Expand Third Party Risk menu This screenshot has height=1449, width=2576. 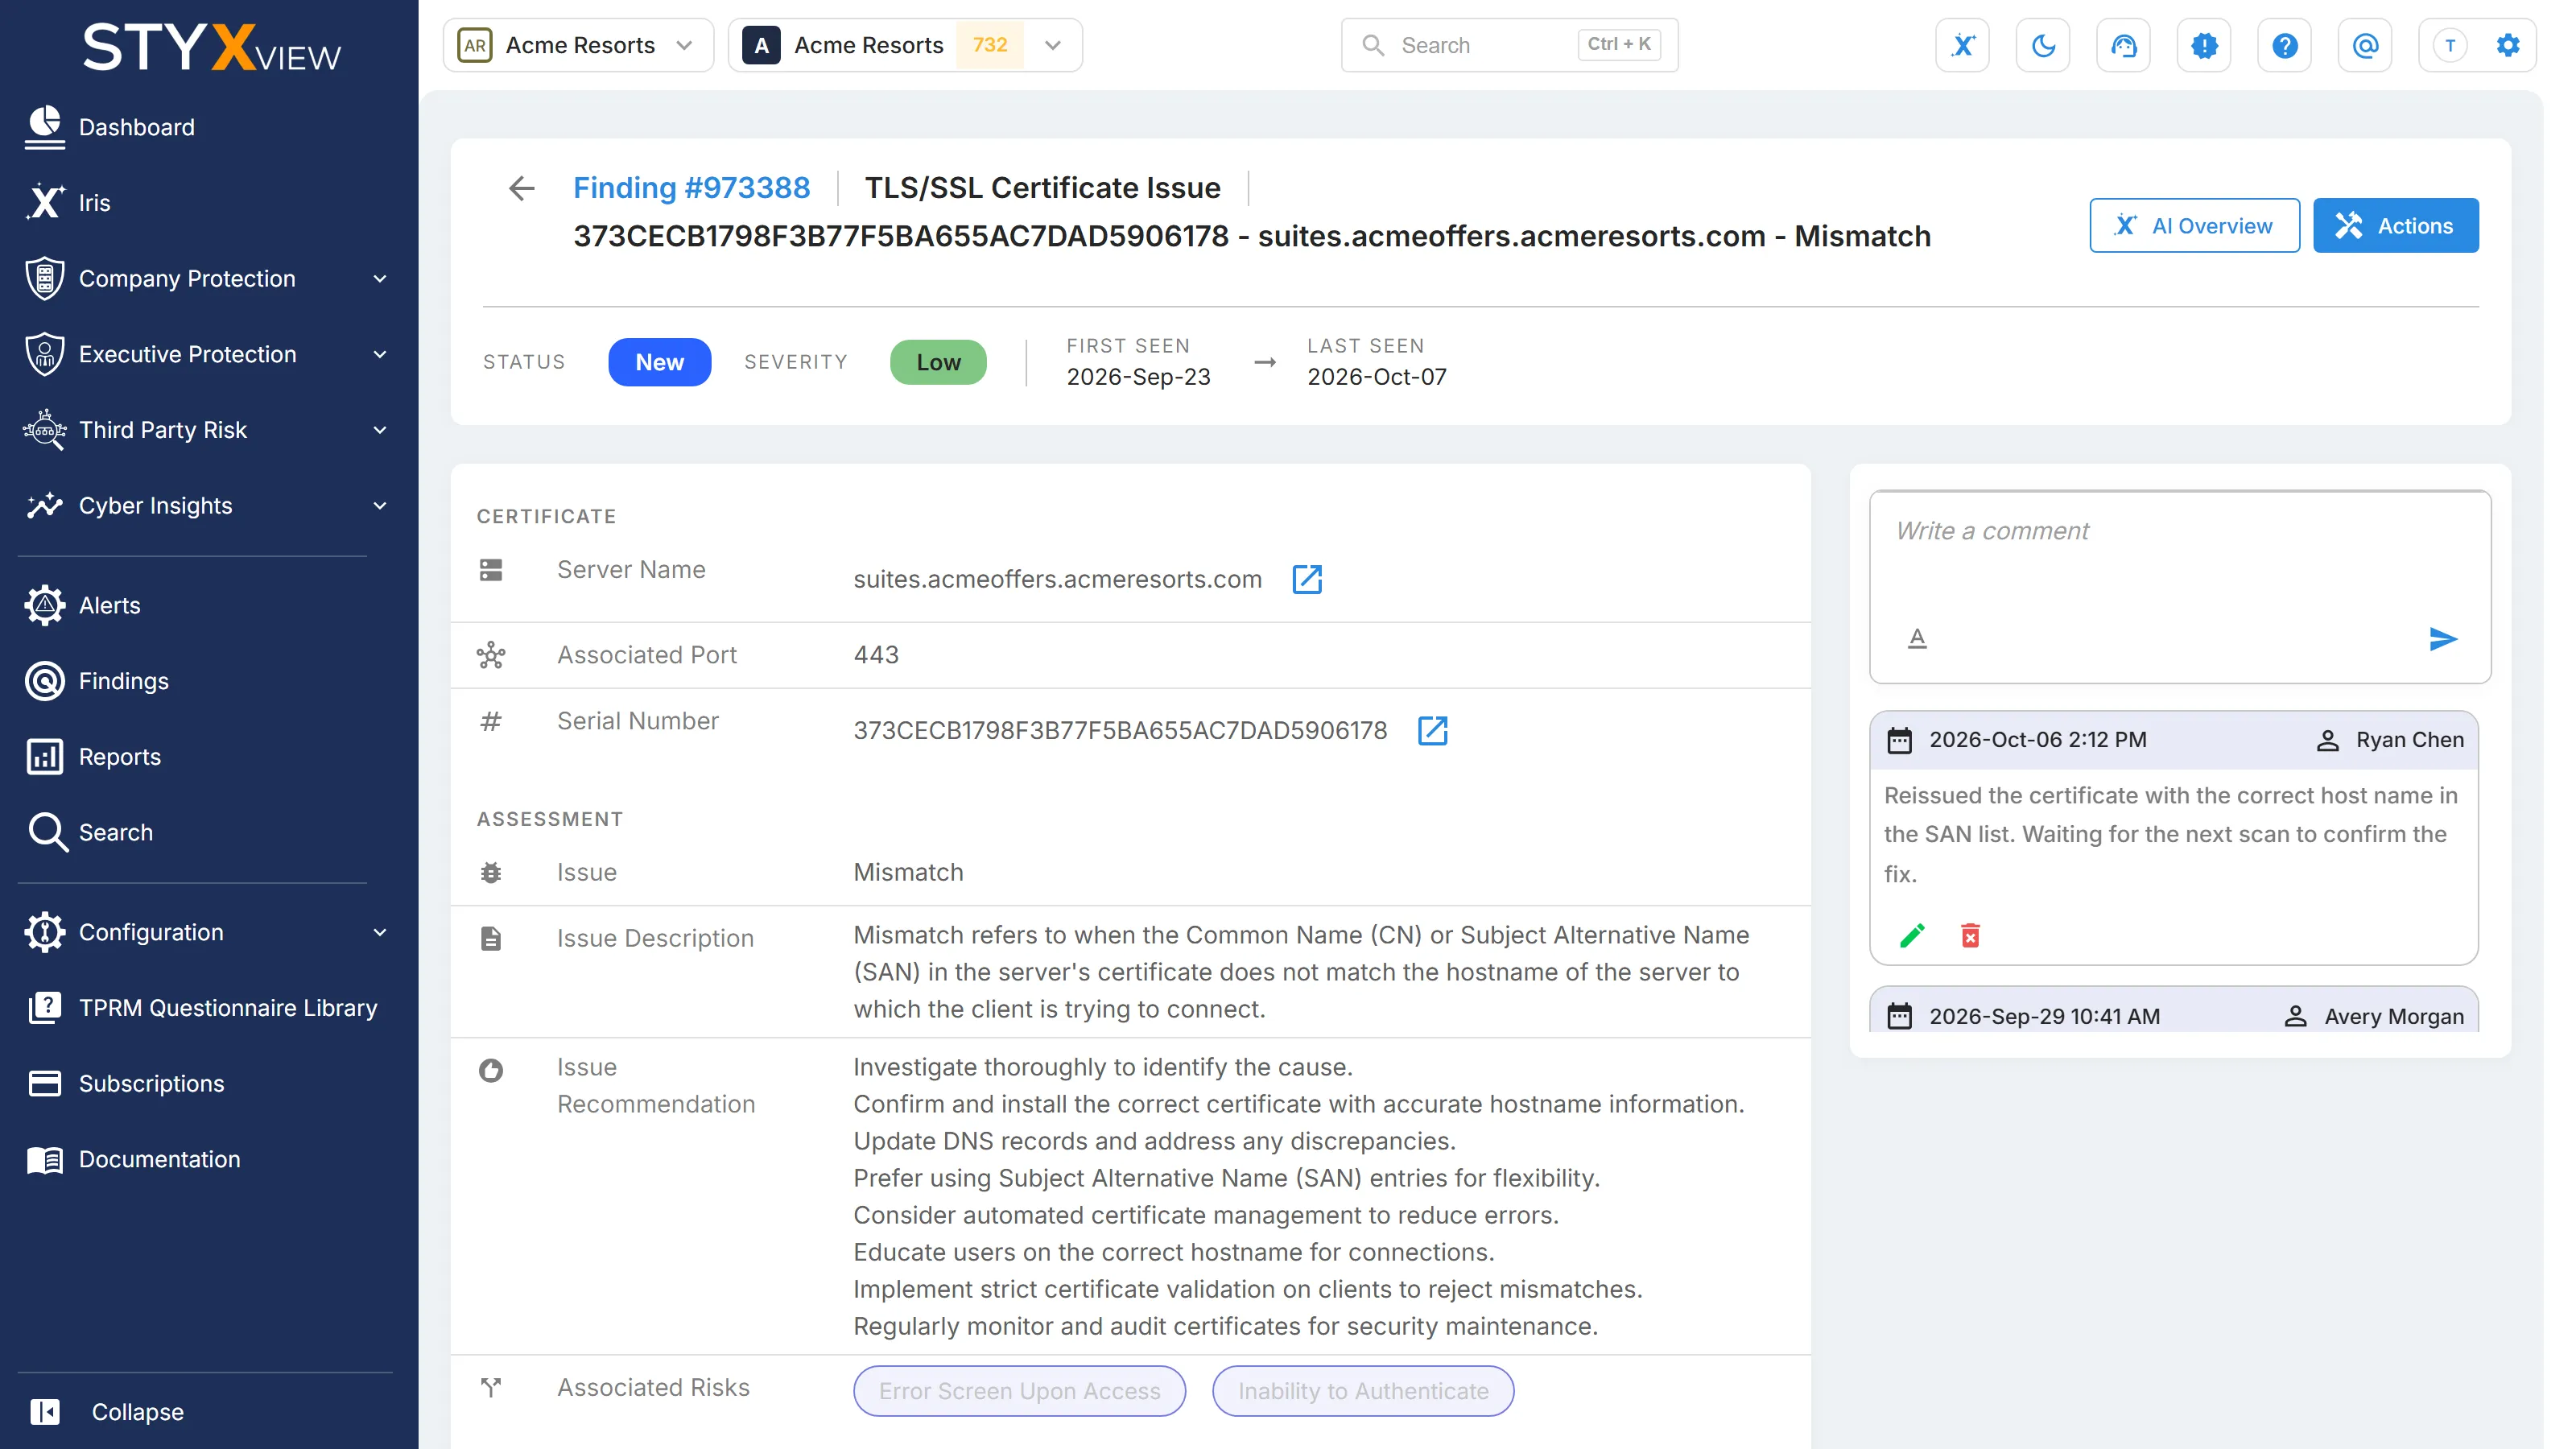pos(209,430)
